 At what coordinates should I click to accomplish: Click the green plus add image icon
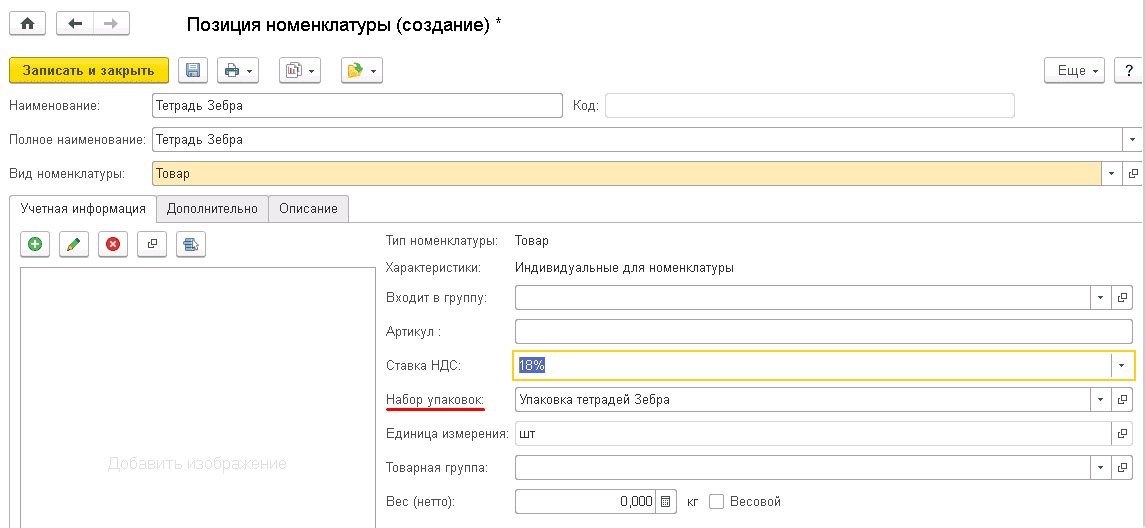[x=35, y=244]
